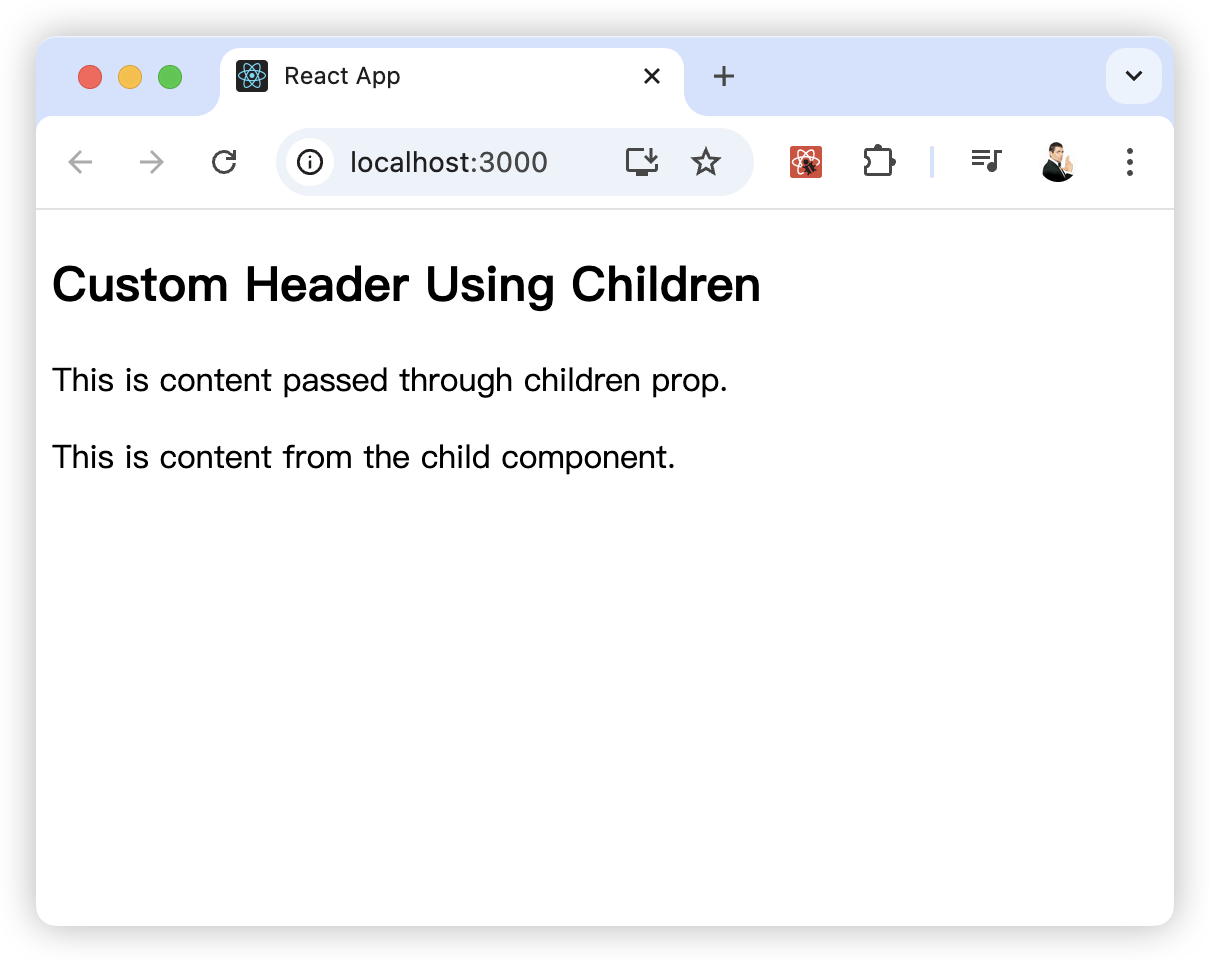Open the React Developer Tools extension icon

[x=806, y=162]
